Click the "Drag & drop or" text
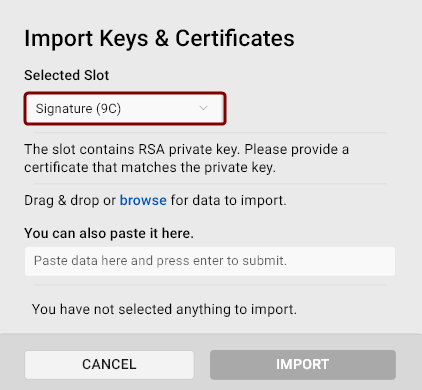 [70, 201]
